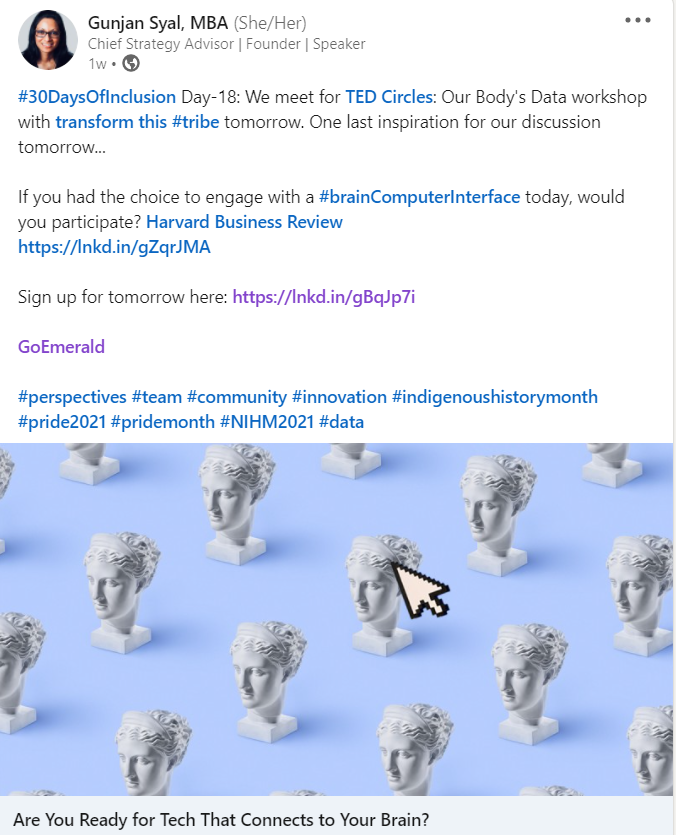Open the transform this company link
Screen dimensions: 676x835
pos(111,122)
